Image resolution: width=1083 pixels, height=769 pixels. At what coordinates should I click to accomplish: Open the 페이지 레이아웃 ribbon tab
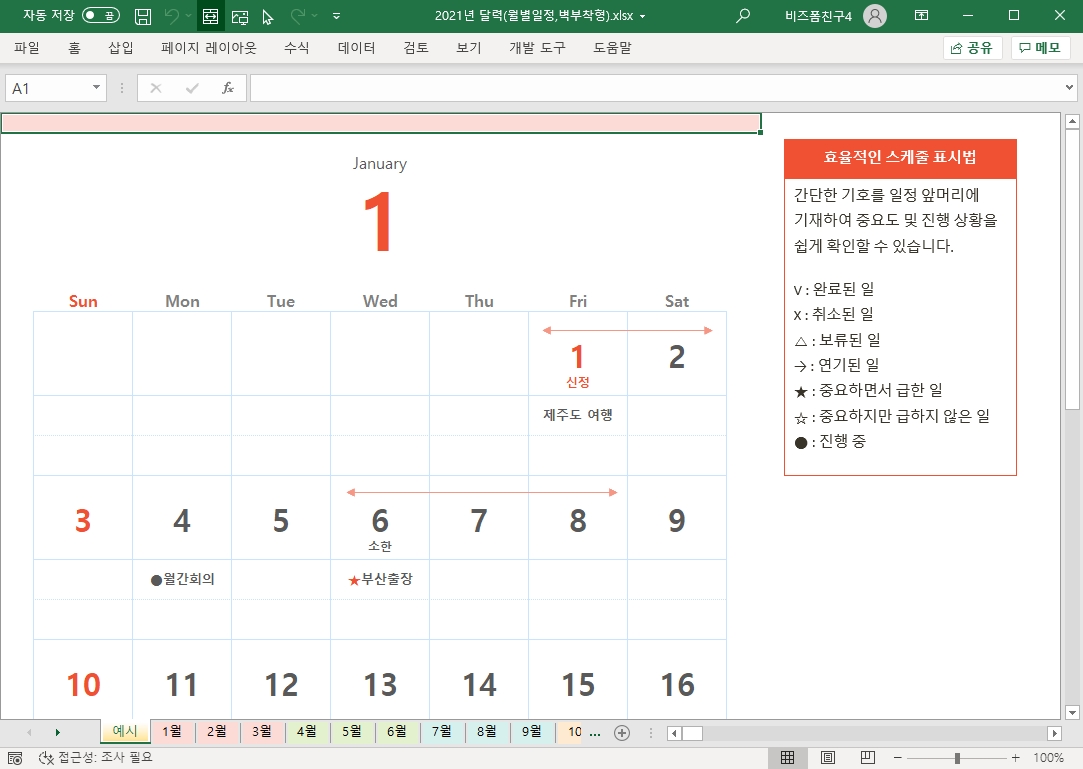tap(209, 48)
